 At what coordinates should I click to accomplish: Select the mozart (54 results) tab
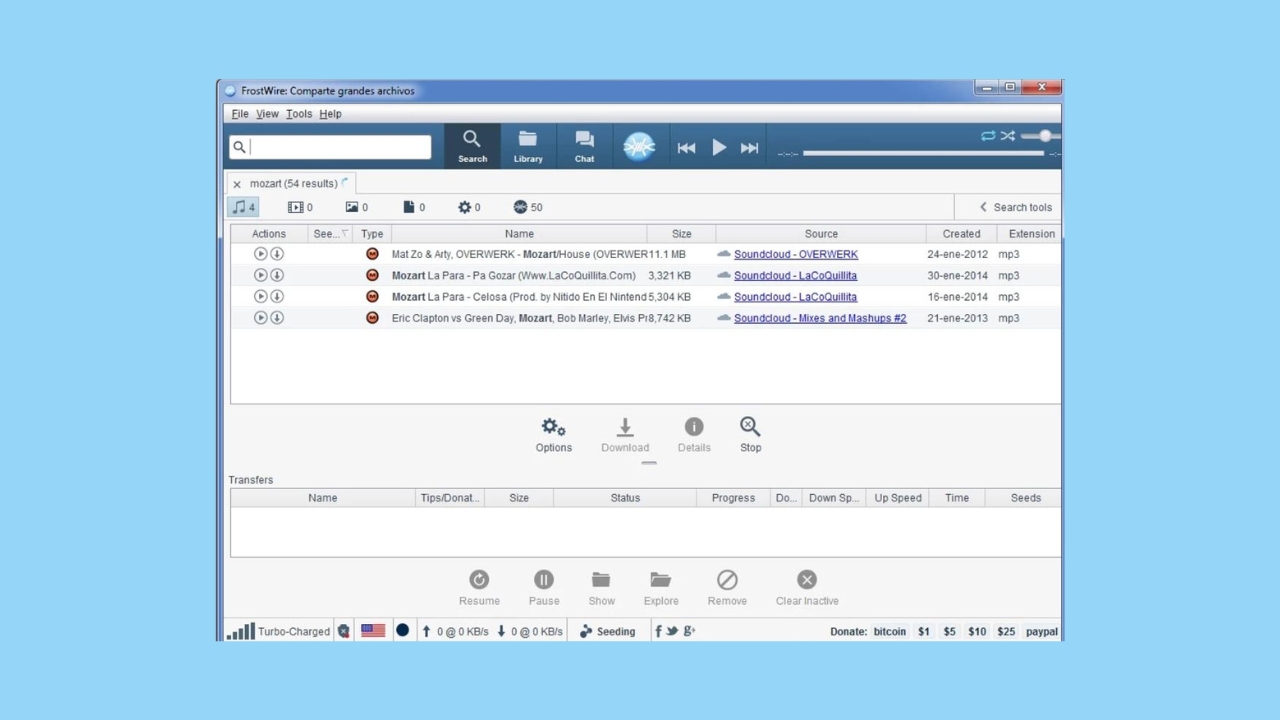click(x=293, y=184)
